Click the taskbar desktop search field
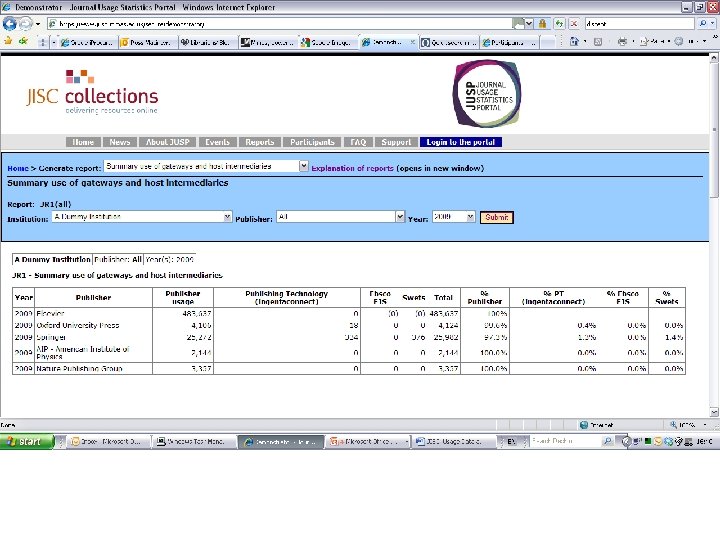The height and width of the screenshot is (540, 720). pos(565,441)
